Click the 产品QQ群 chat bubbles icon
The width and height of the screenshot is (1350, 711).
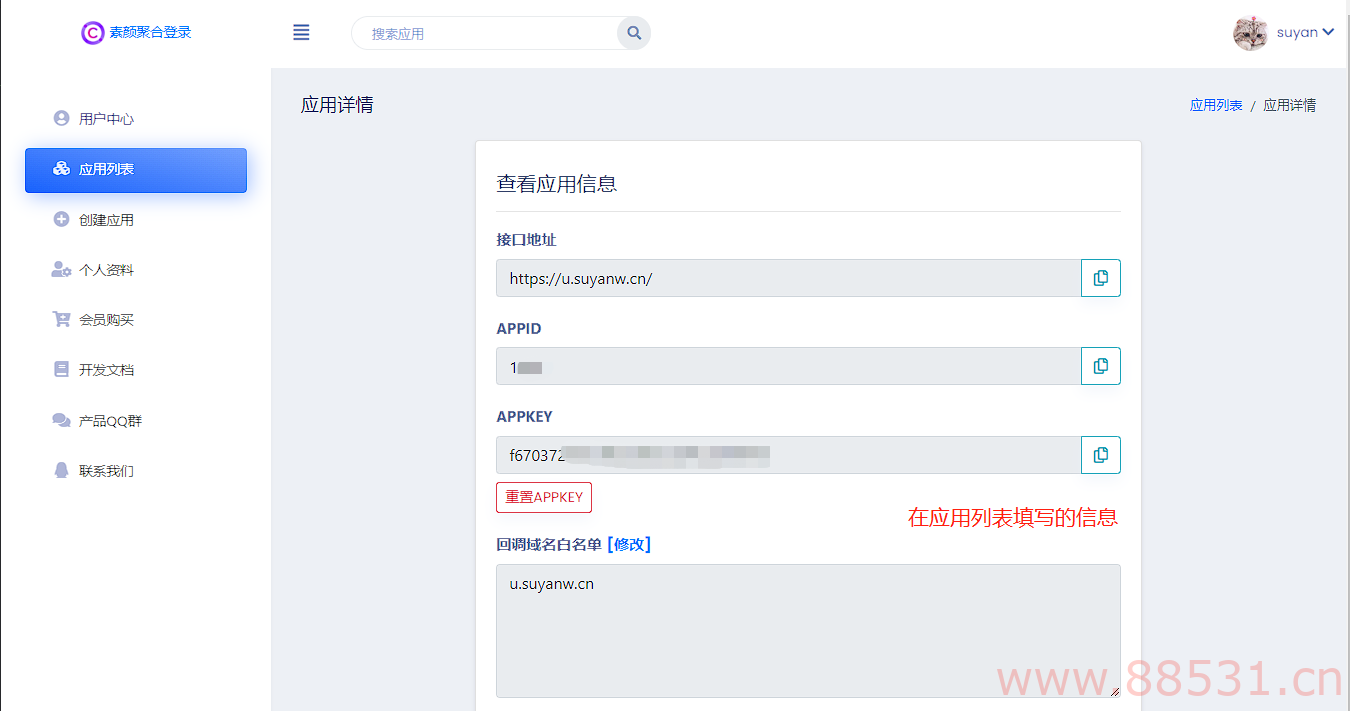point(61,420)
